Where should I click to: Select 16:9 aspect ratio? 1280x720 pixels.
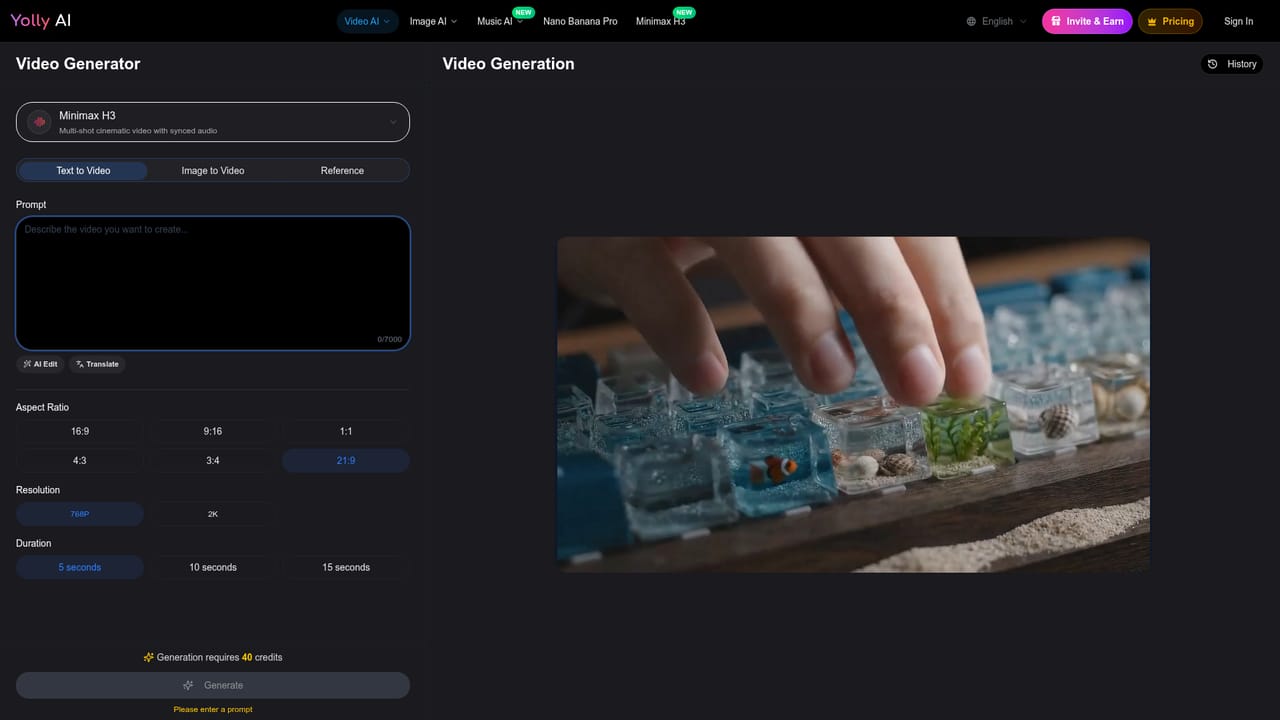click(x=80, y=431)
